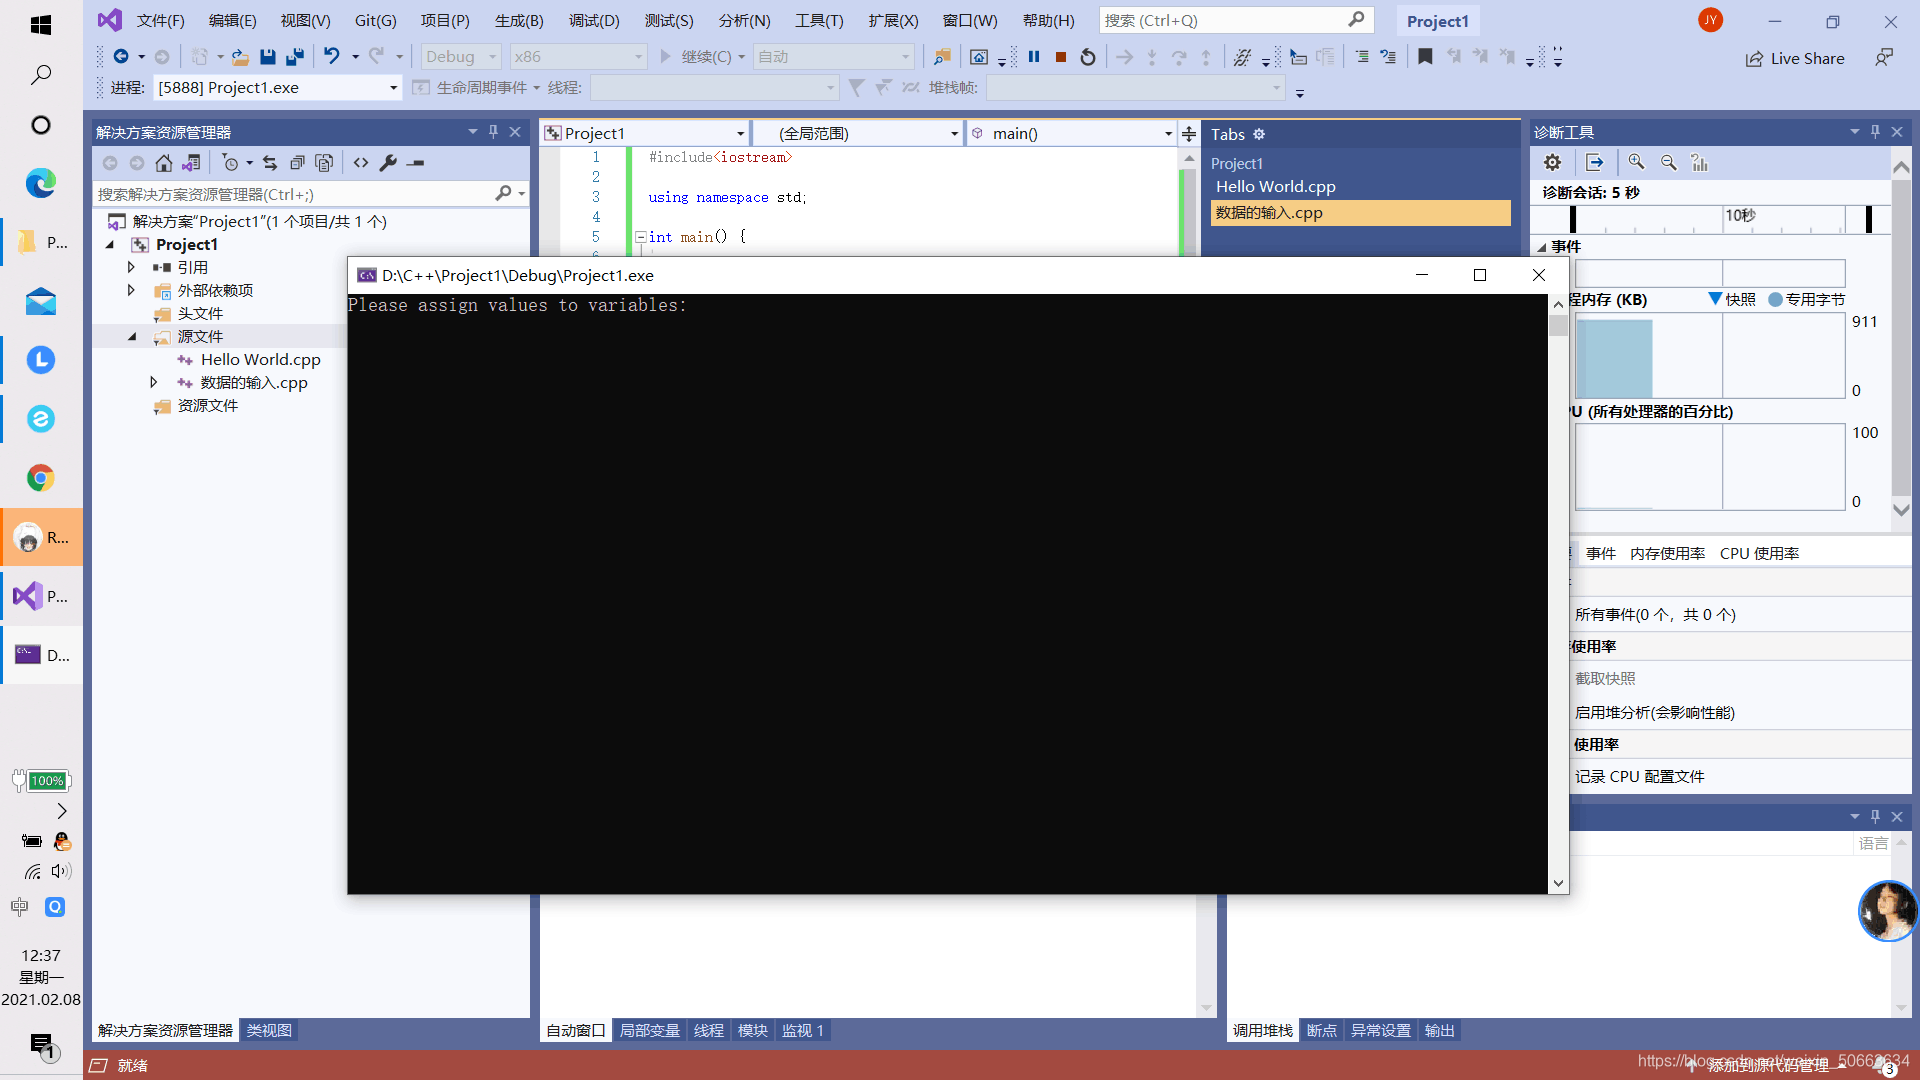Click the 记录 CPU 配置文件 button
The width and height of the screenshot is (1920, 1080).
1639,775
